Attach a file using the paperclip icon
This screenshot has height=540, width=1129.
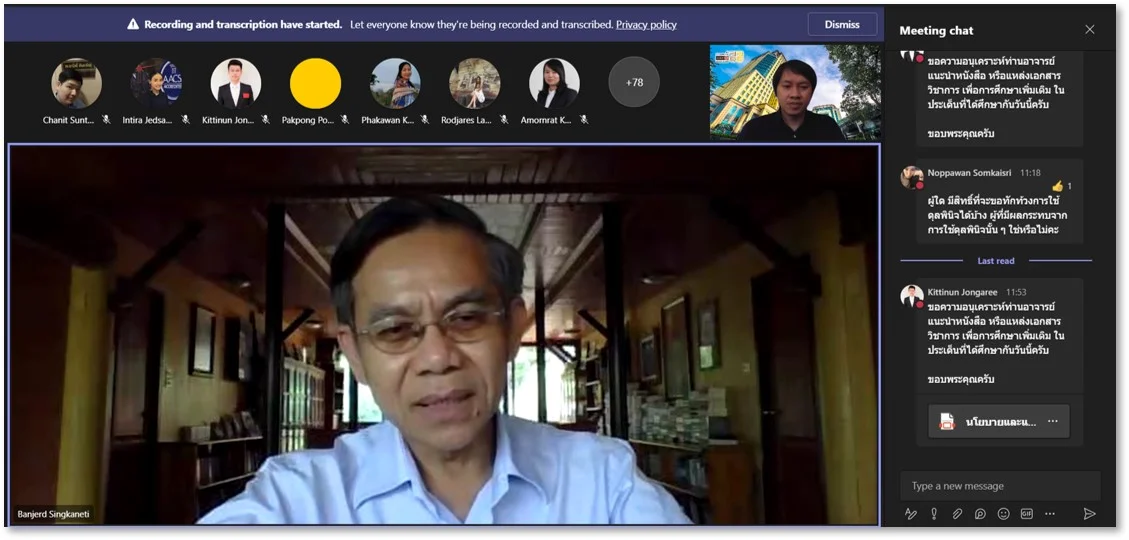pos(957,514)
